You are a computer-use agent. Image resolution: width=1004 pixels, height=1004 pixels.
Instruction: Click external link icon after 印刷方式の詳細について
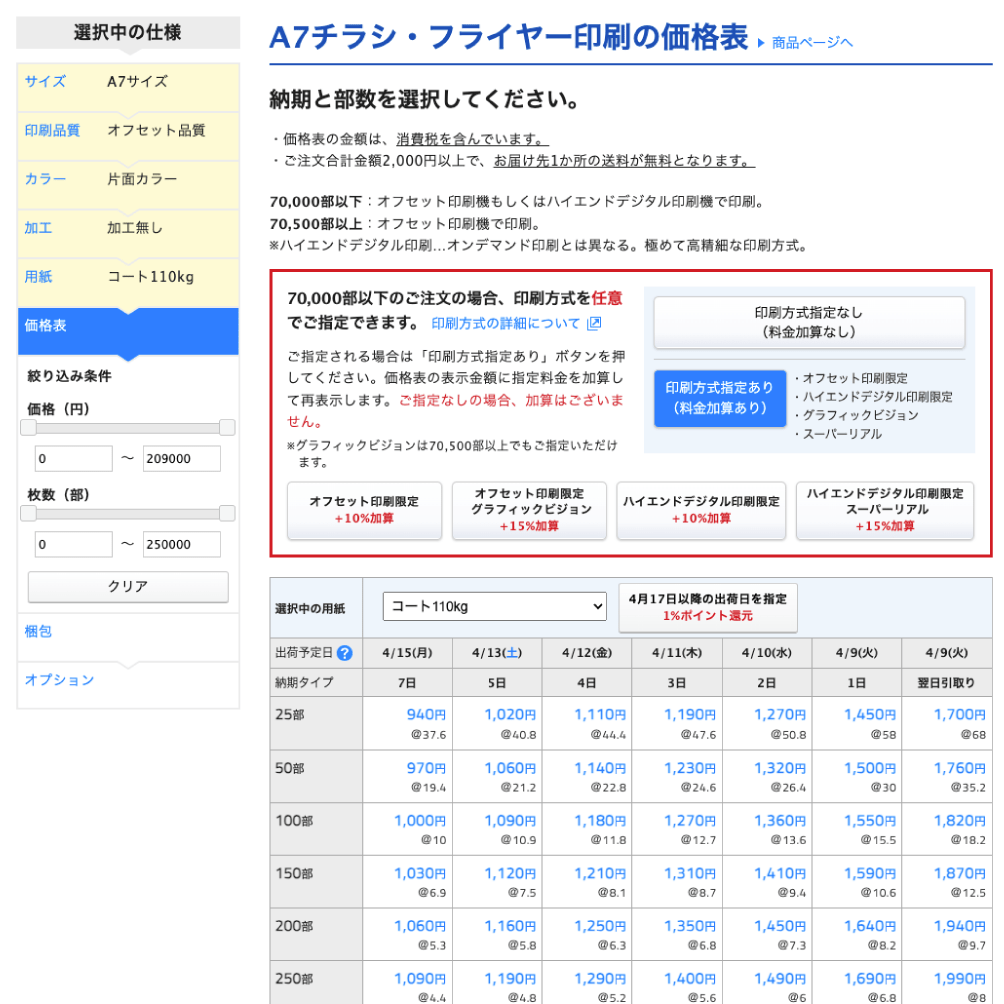click(594, 323)
